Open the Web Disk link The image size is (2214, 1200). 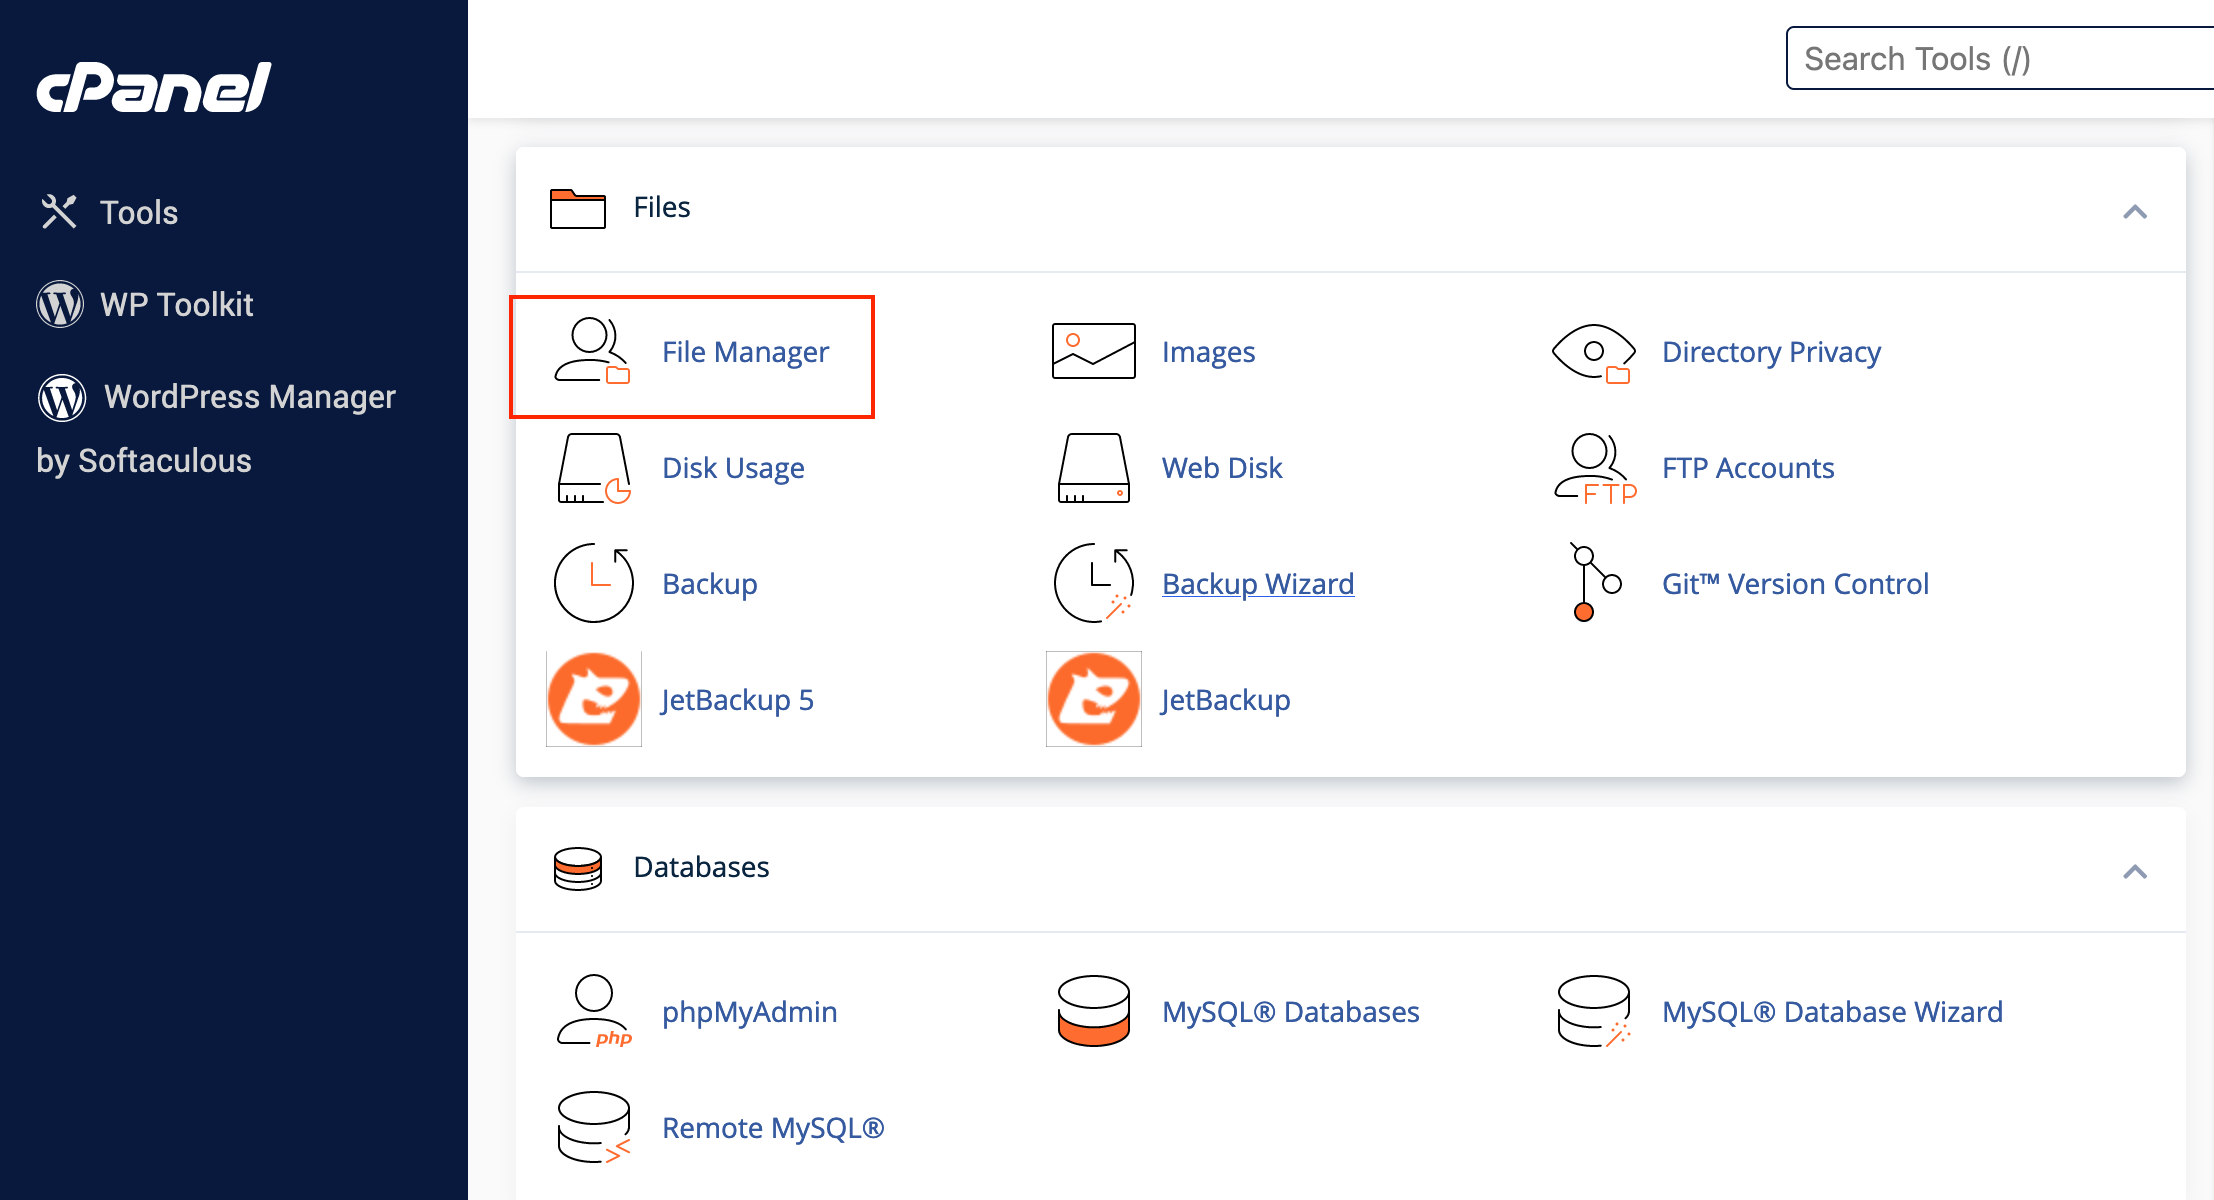pos(1222,468)
